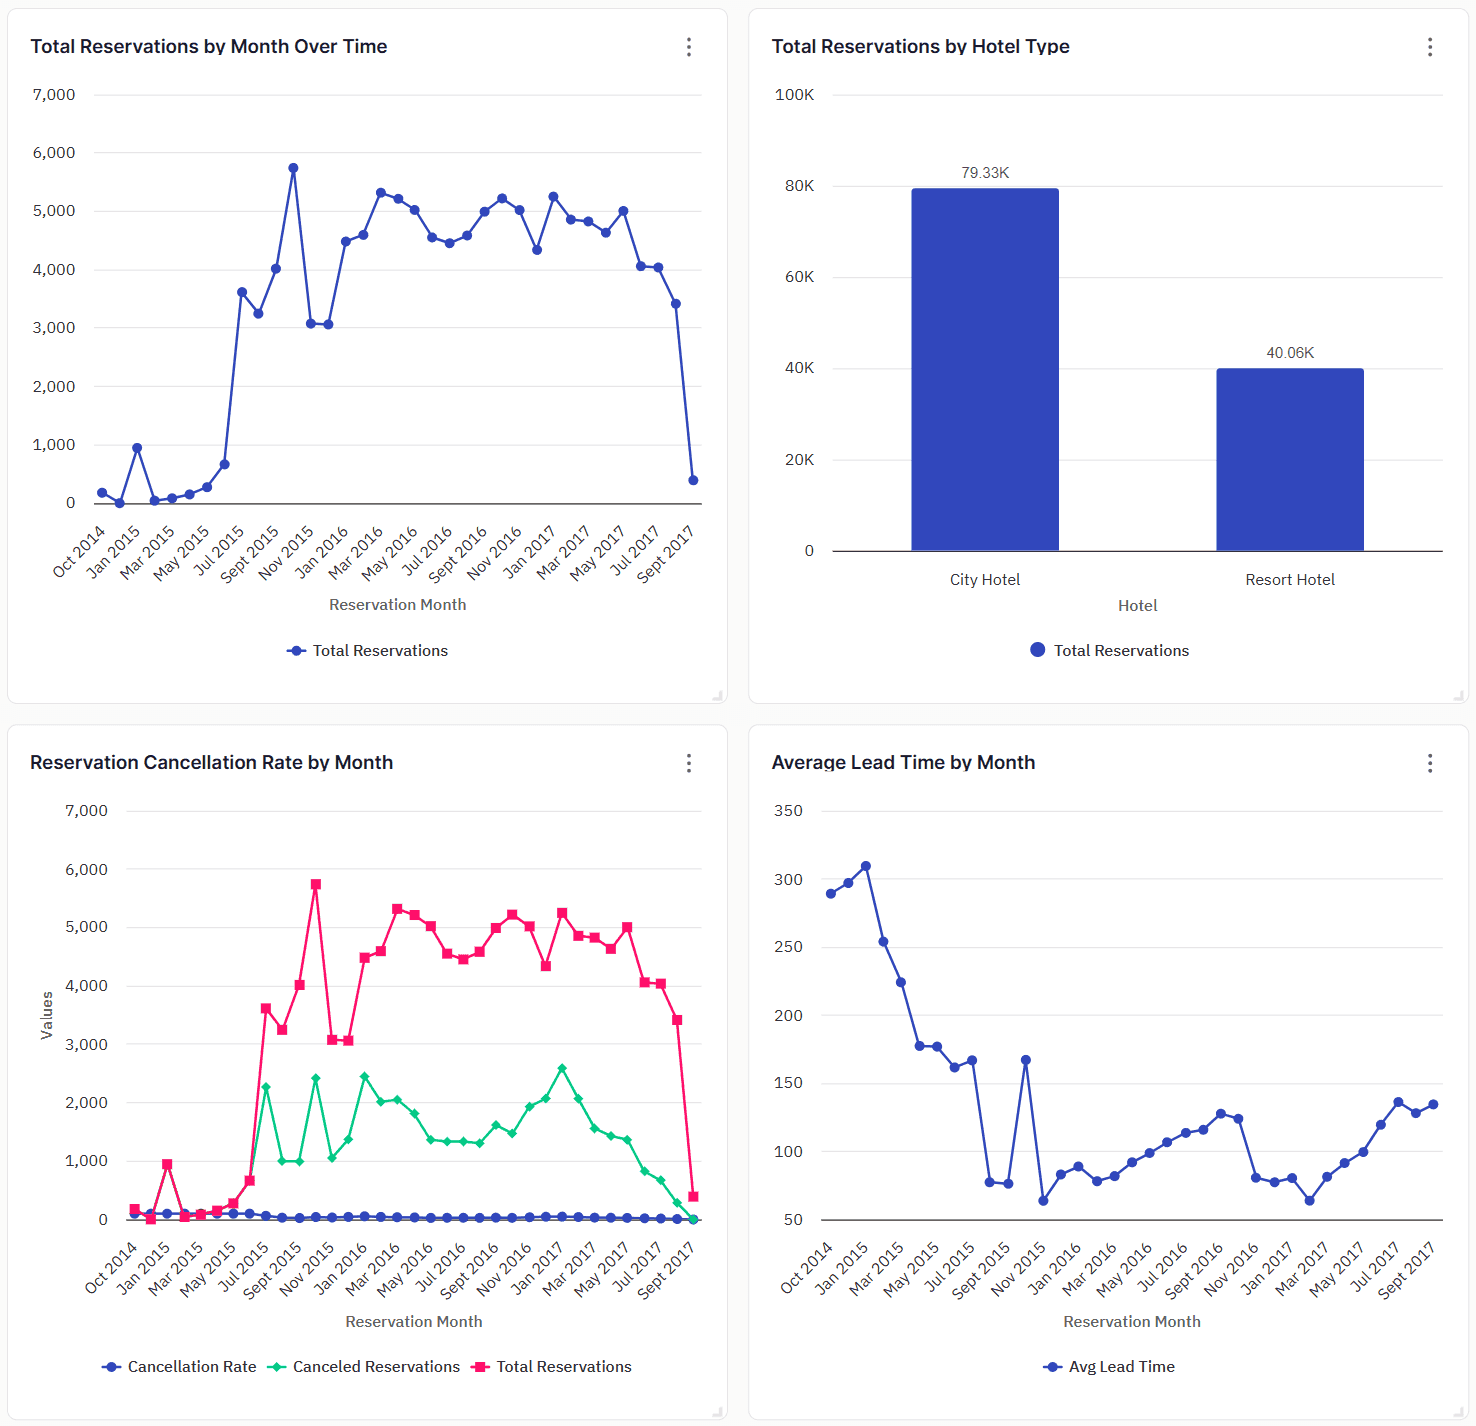Toggle Total Reservations legend in cancellation chart
Screen dimensions: 1476x1426
click(x=552, y=1366)
